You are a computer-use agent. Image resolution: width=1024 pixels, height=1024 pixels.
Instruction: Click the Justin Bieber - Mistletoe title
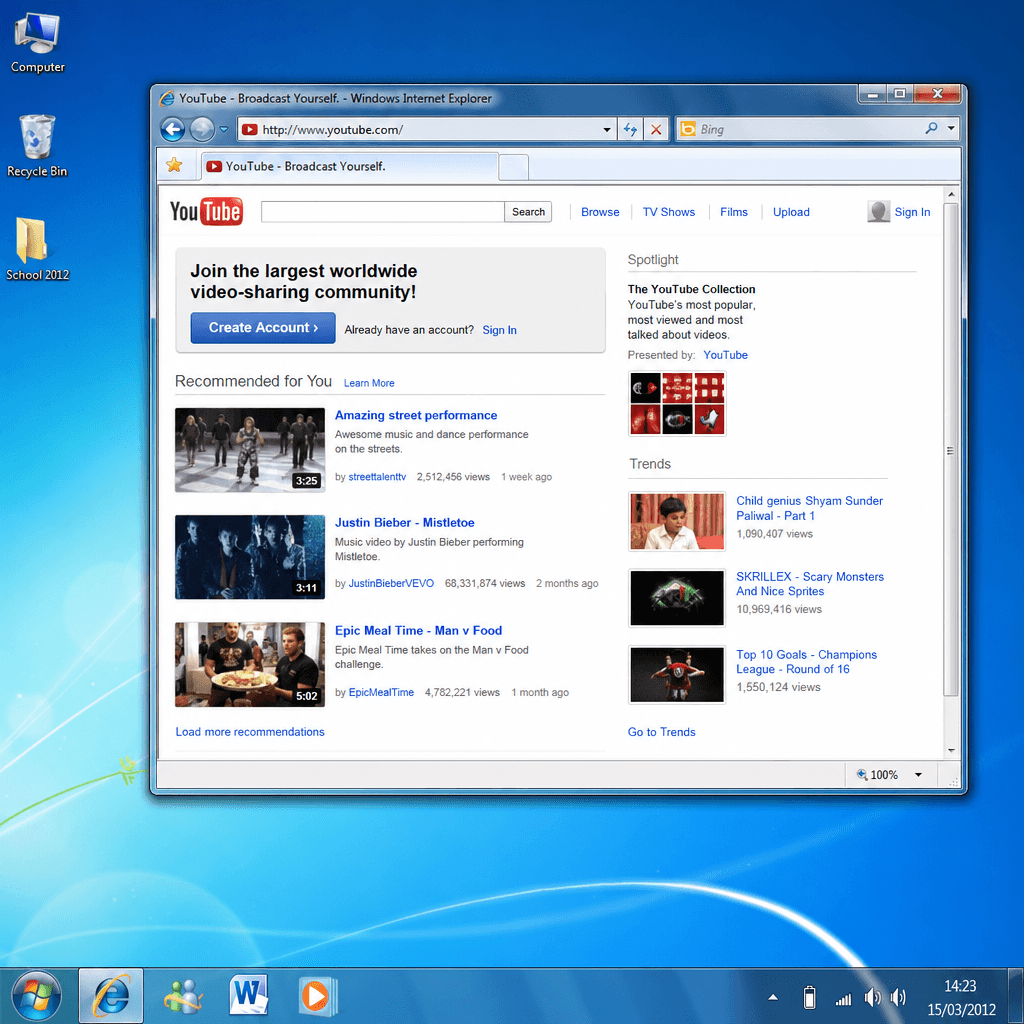coord(404,522)
